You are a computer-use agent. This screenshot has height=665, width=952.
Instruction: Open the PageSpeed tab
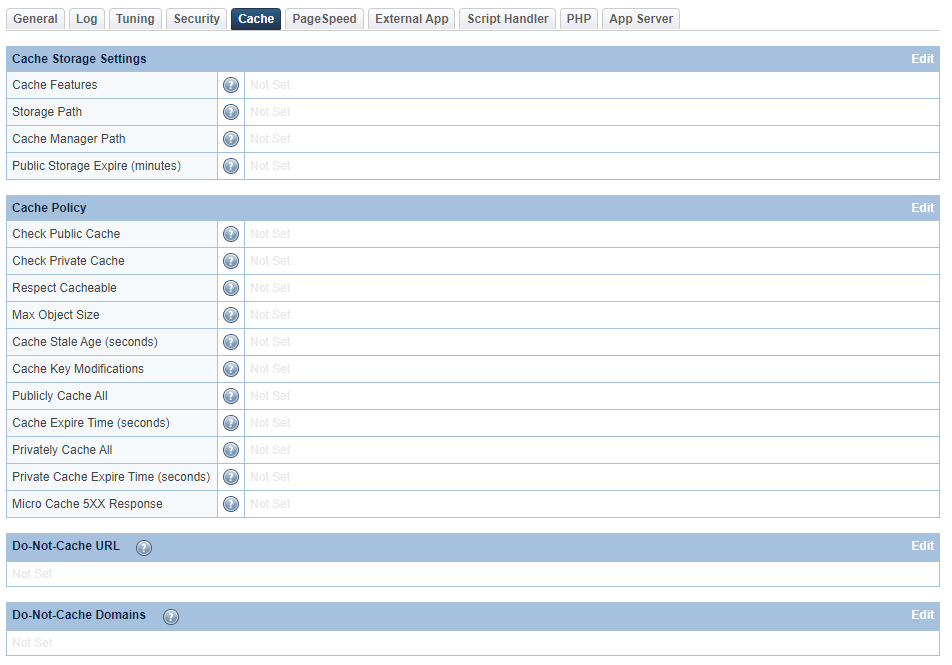point(323,18)
